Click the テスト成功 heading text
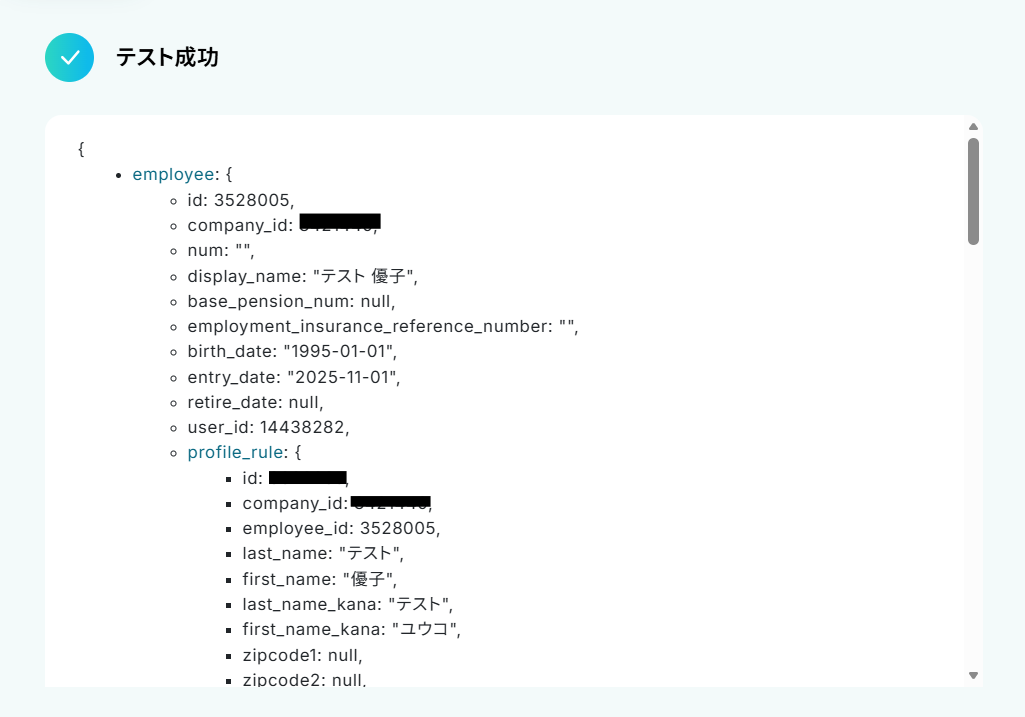1025x717 pixels. (x=167, y=58)
